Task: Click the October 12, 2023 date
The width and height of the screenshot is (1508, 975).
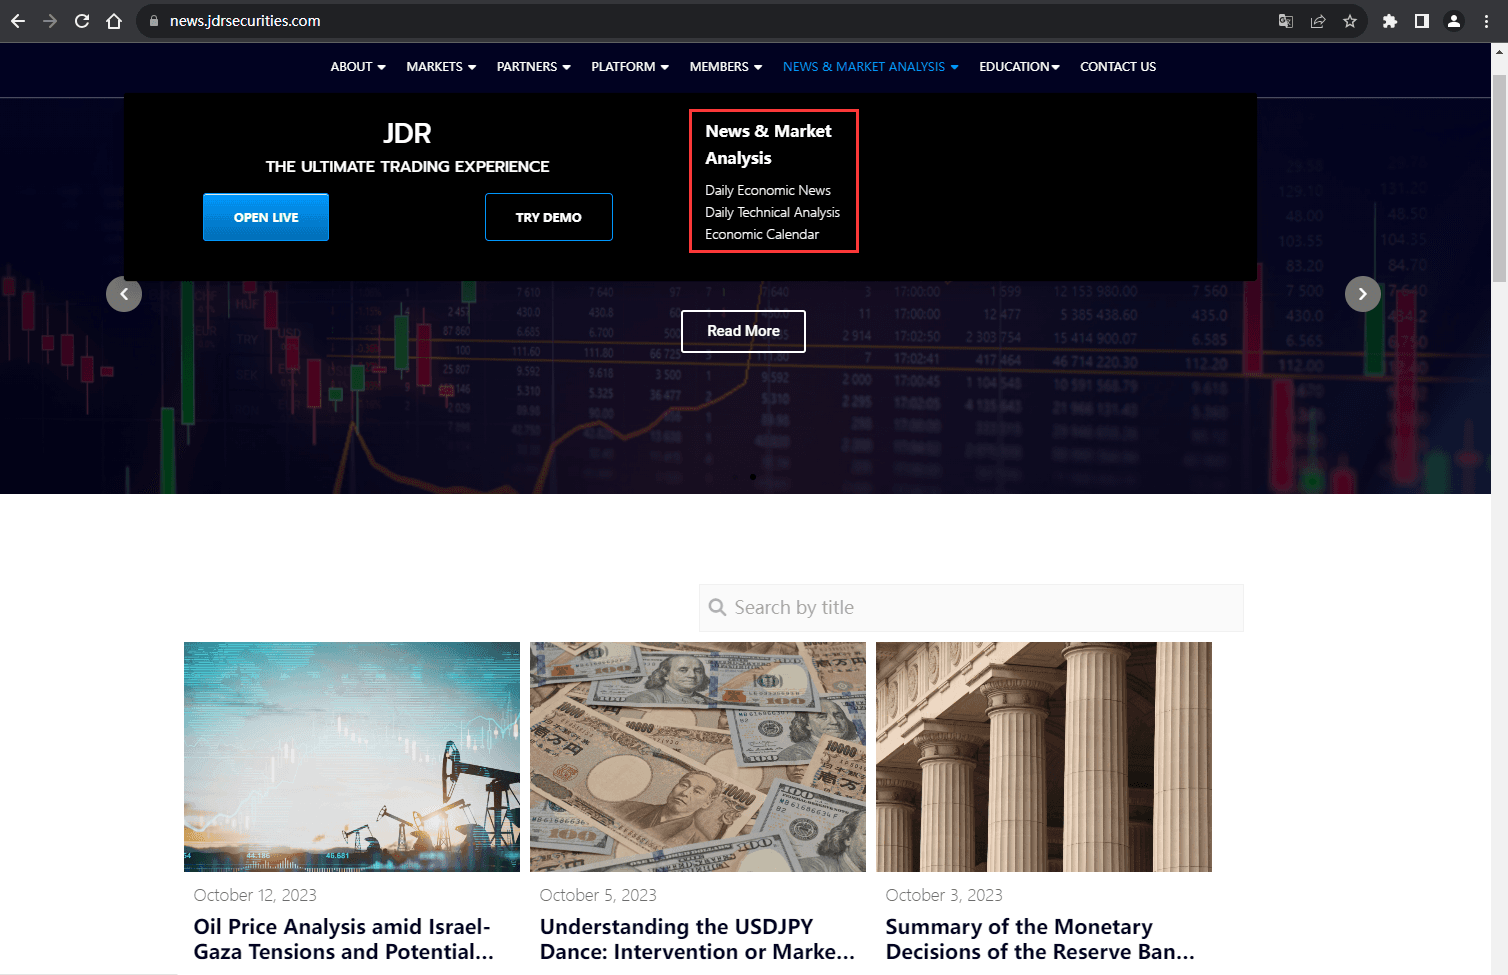Action: click(x=255, y=895)
